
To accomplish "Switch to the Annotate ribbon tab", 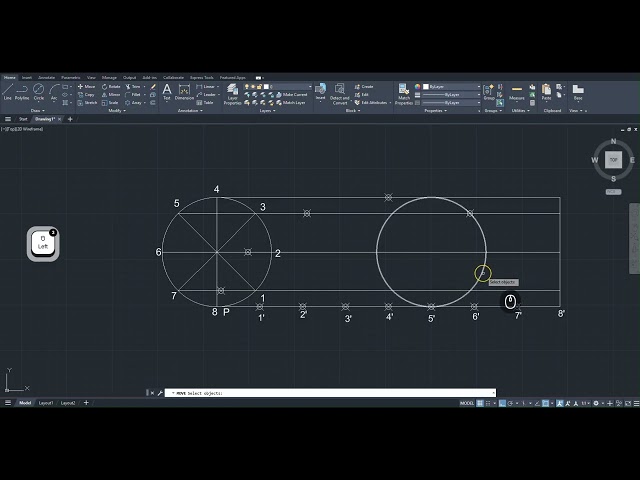I will coord(46,78).
